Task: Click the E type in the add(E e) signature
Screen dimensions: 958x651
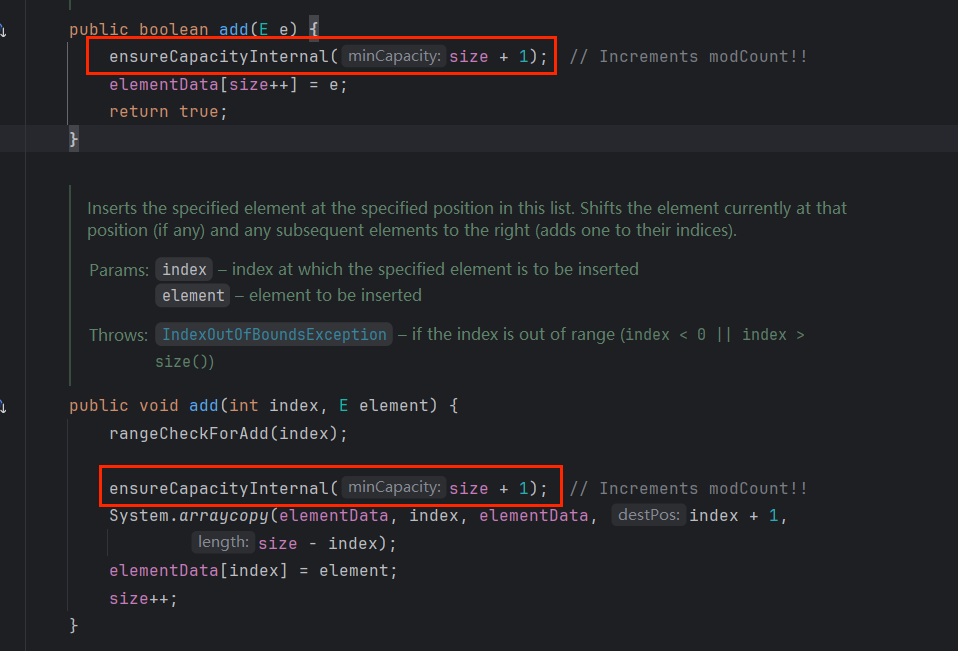Action: (x=263, y=29)
